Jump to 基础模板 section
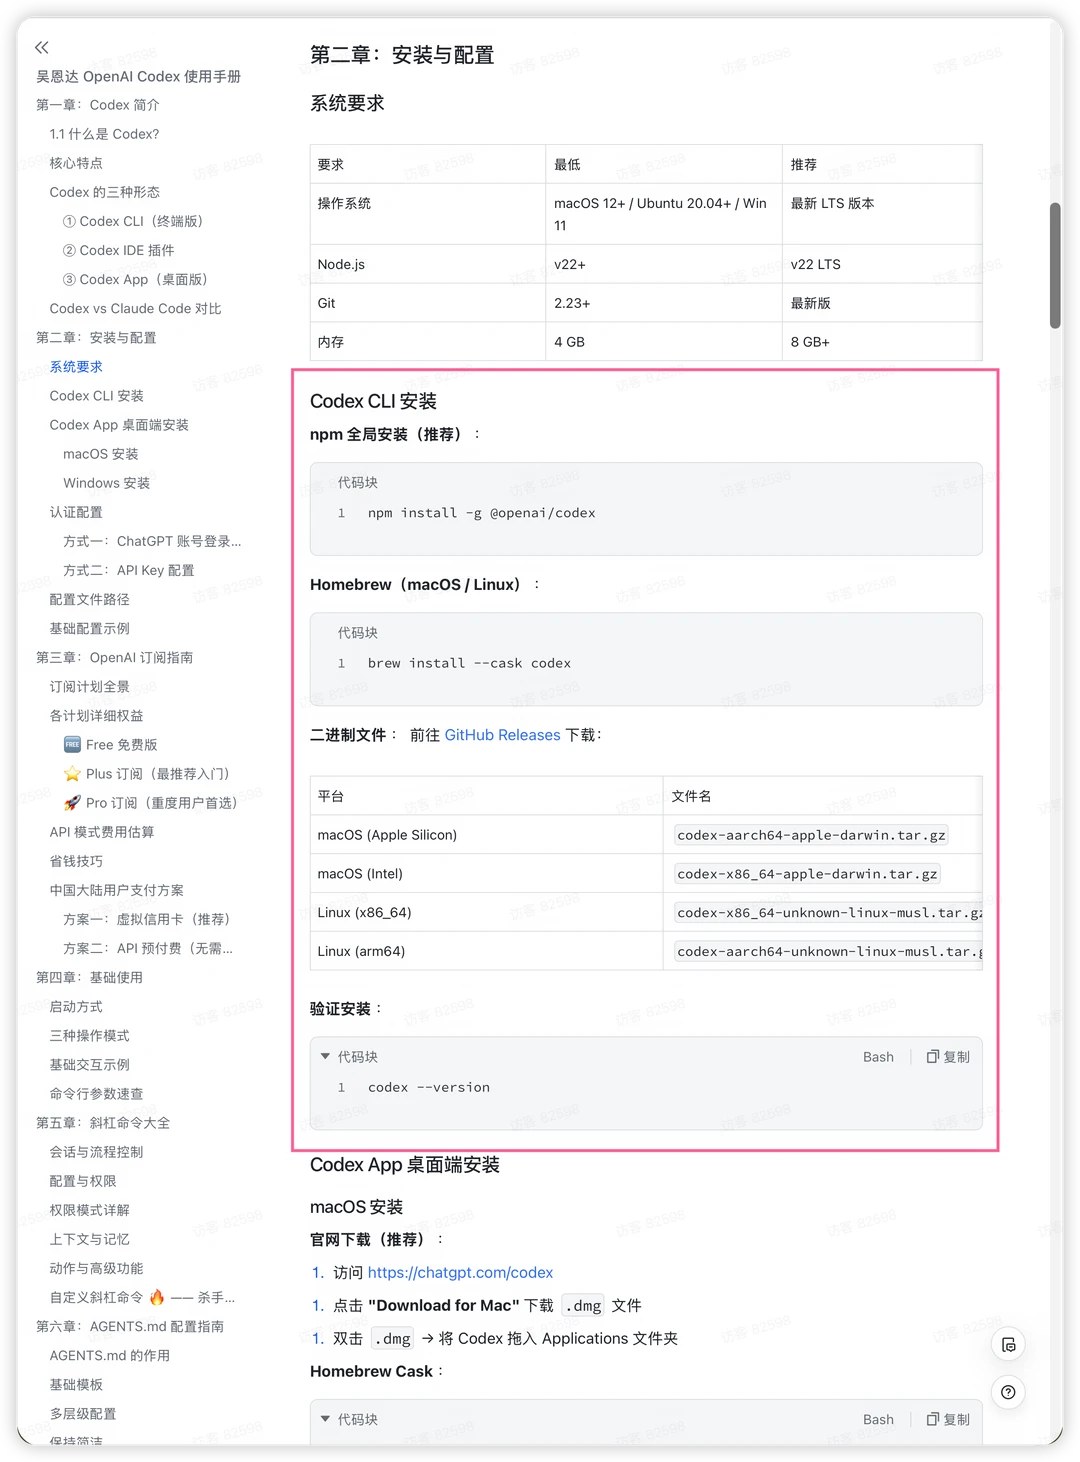The image size is (1080, 1462). (76, 1384)
